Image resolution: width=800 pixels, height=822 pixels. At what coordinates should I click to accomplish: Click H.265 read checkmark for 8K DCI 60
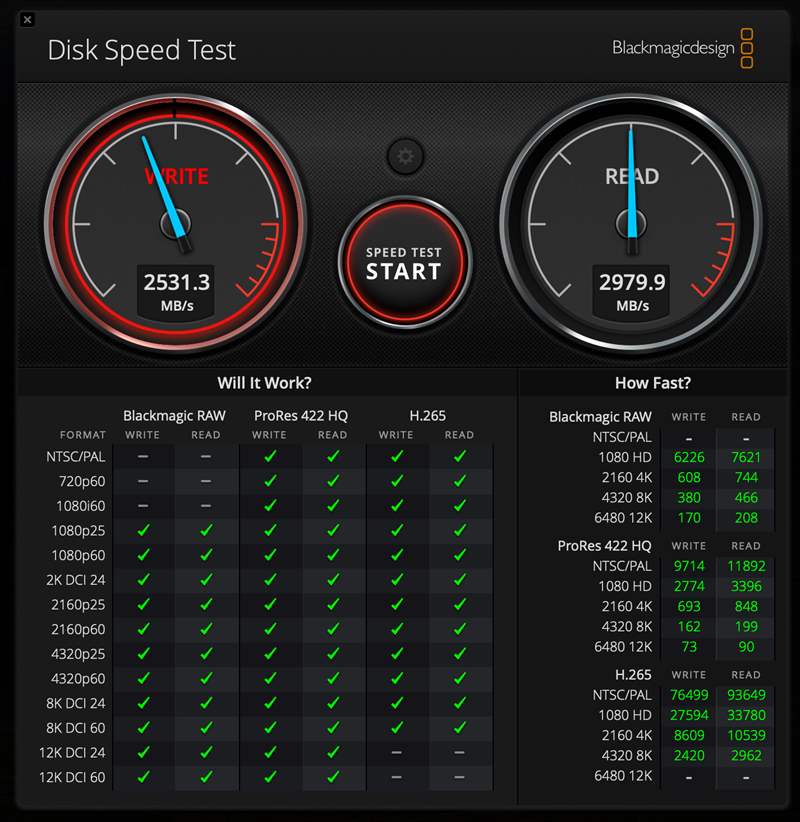(x=459, y=727)
